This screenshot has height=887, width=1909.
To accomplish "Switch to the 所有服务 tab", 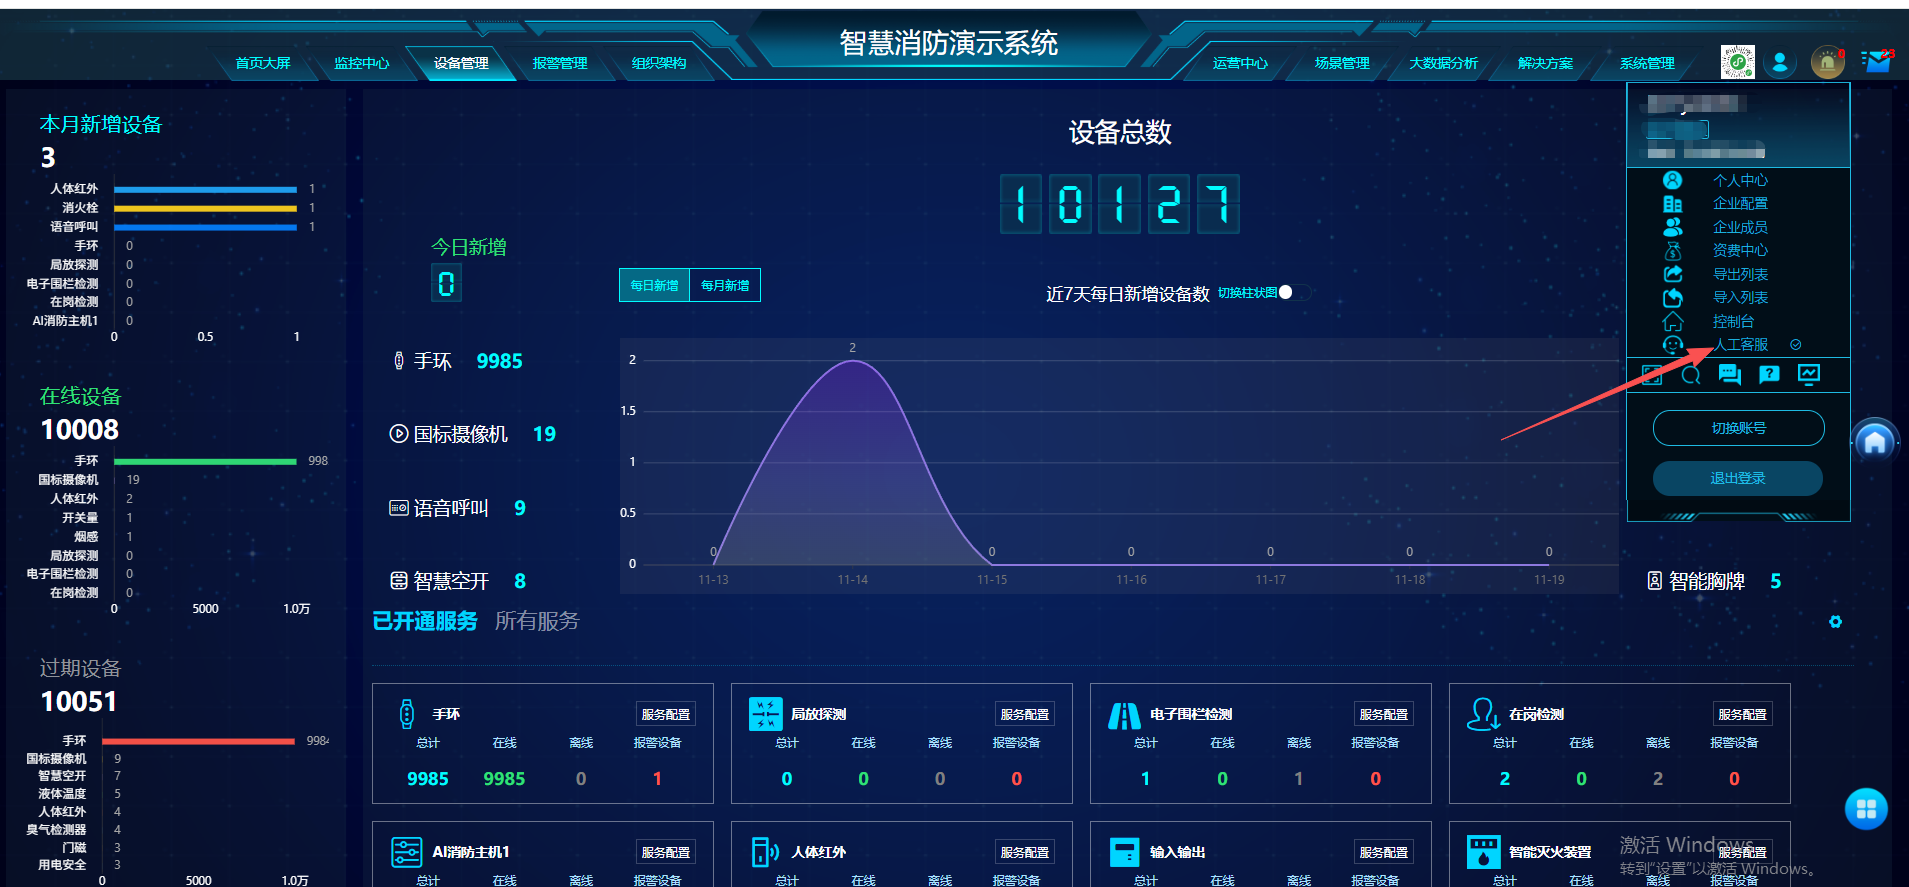I will click(537, 621).
